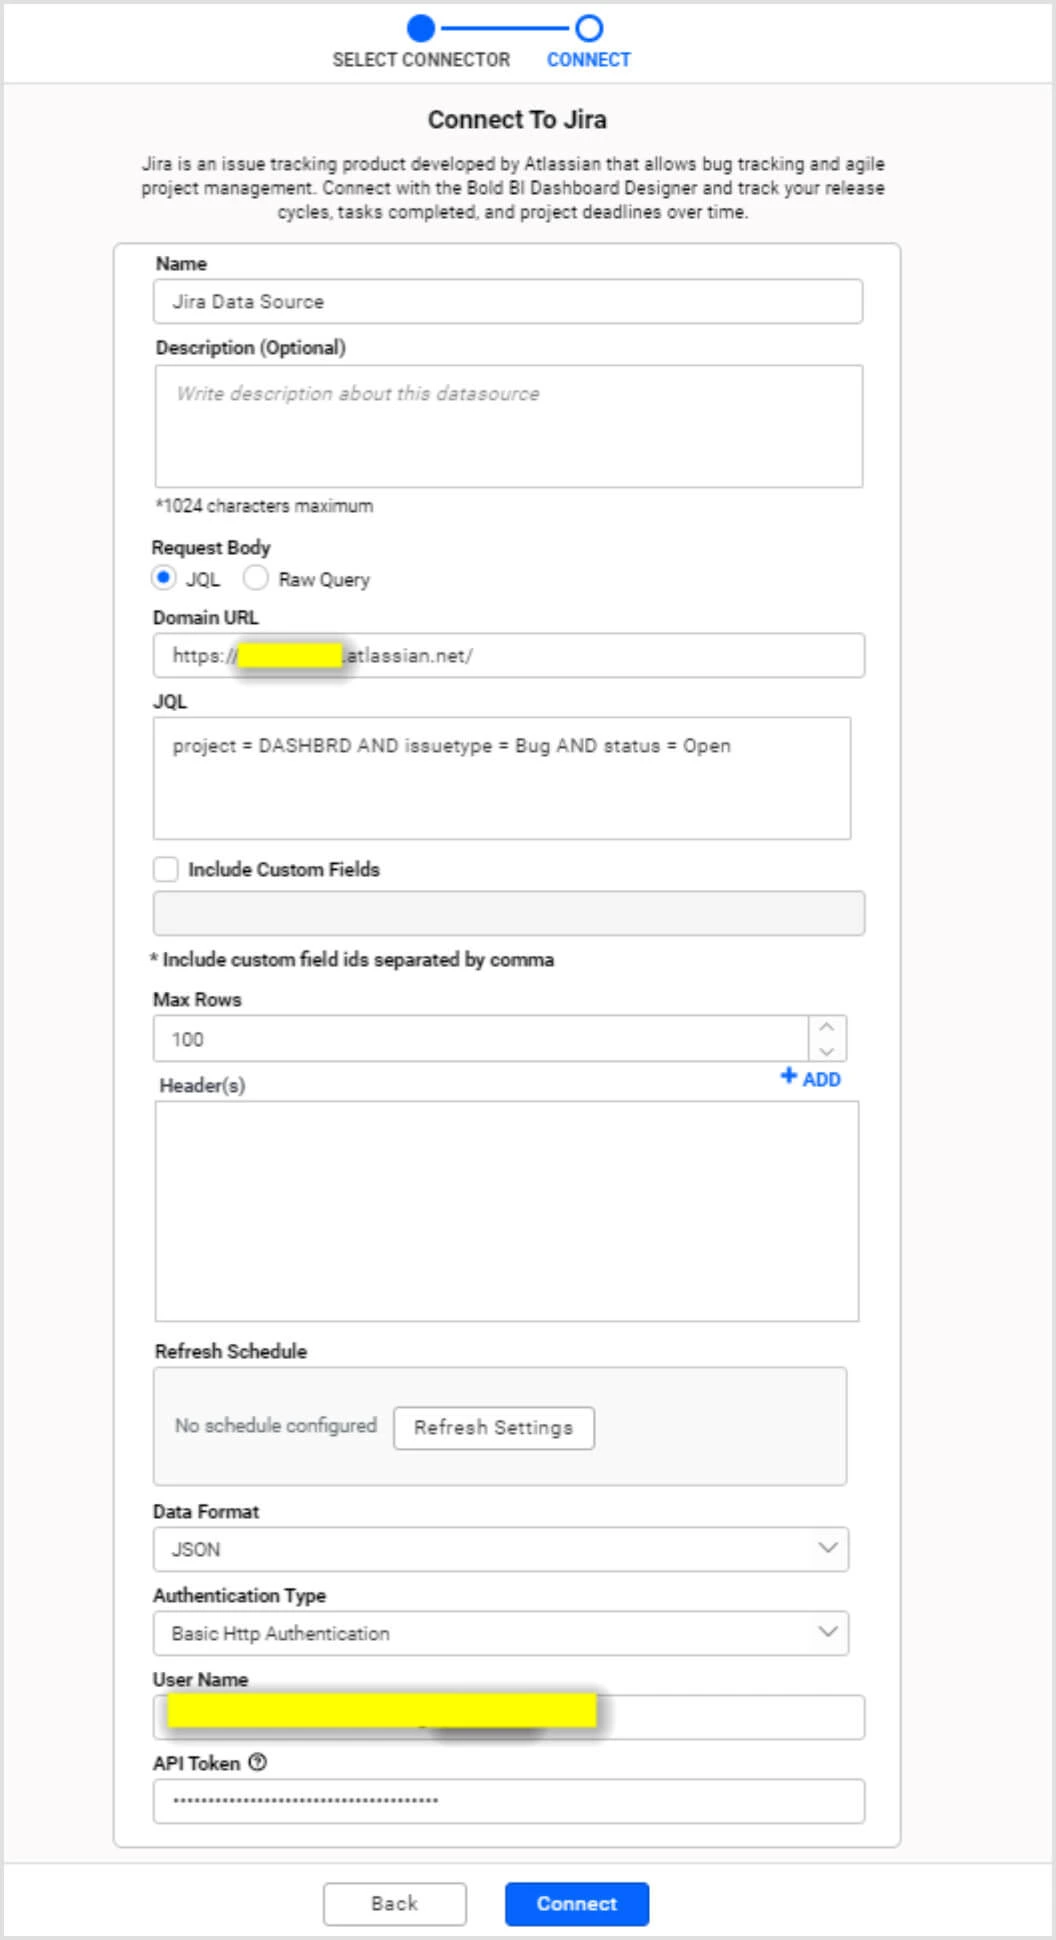Go to Select Connector step
The image size is (1056, 1940).
click(x=421, y=28)
